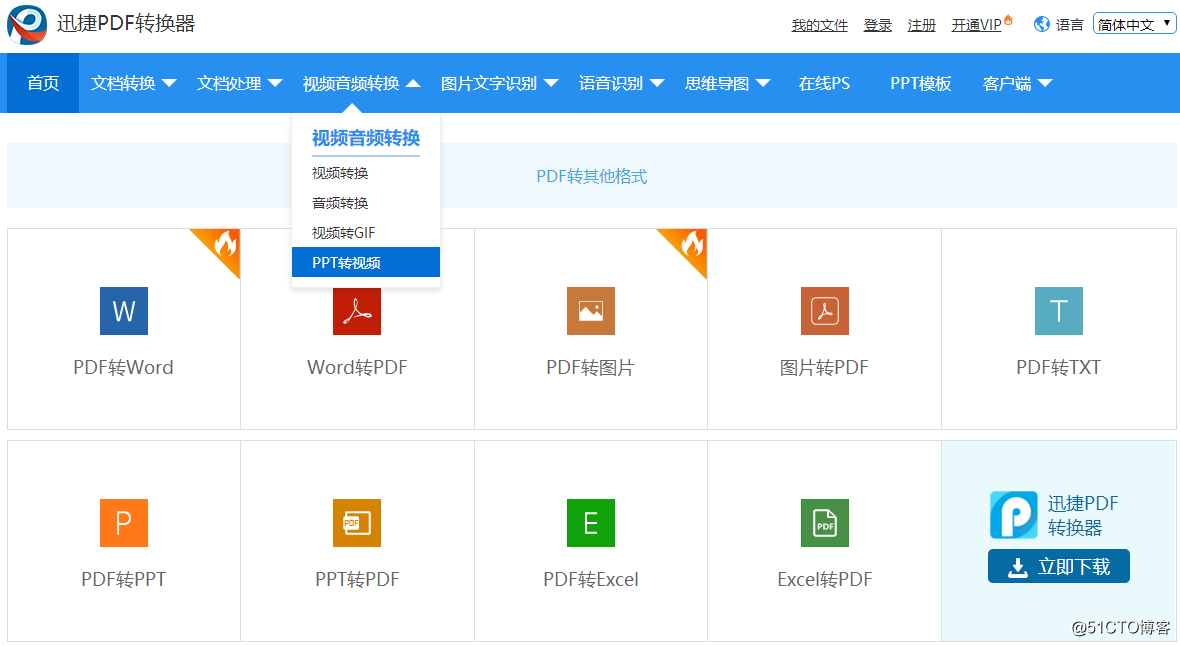Click the 注册 link
This screenshot has height=646, width=1180.
922,26
